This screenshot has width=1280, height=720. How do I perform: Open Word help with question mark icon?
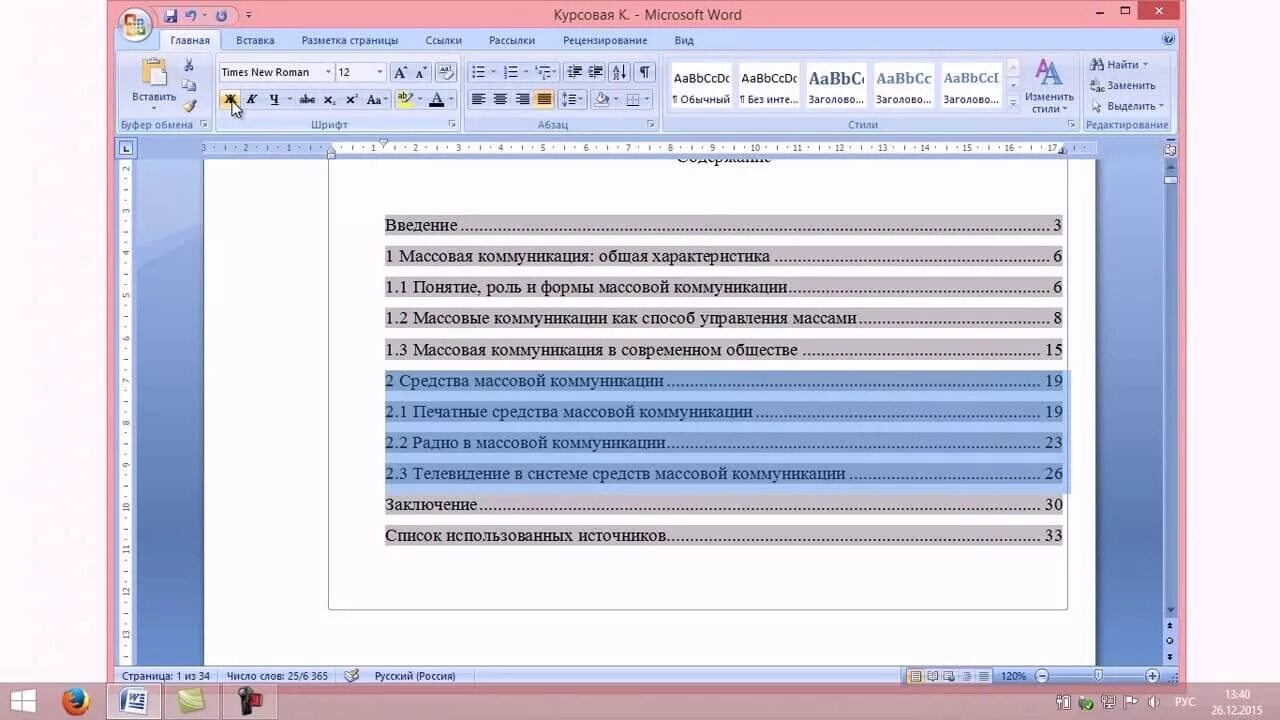coord(1168,40)
